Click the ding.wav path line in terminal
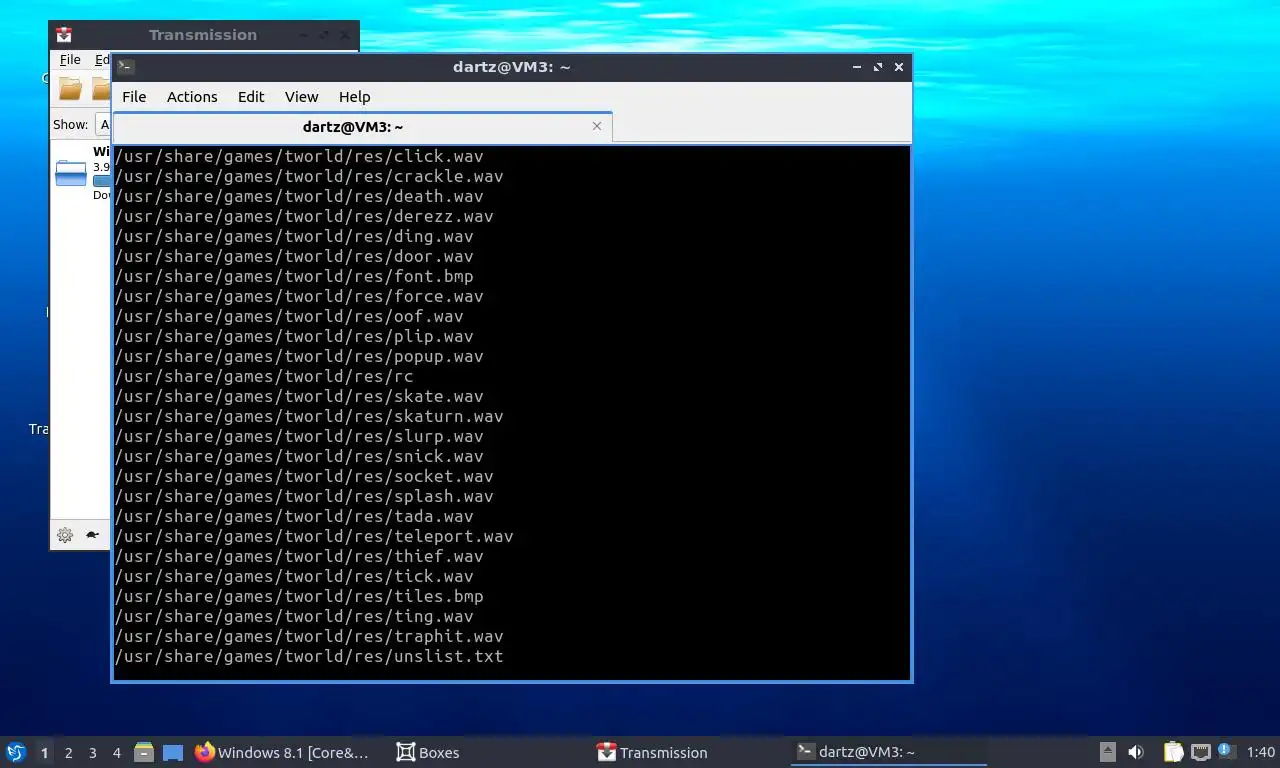Image resolution: width=1280 pixels, height=768 pixels. click(294, 237)
